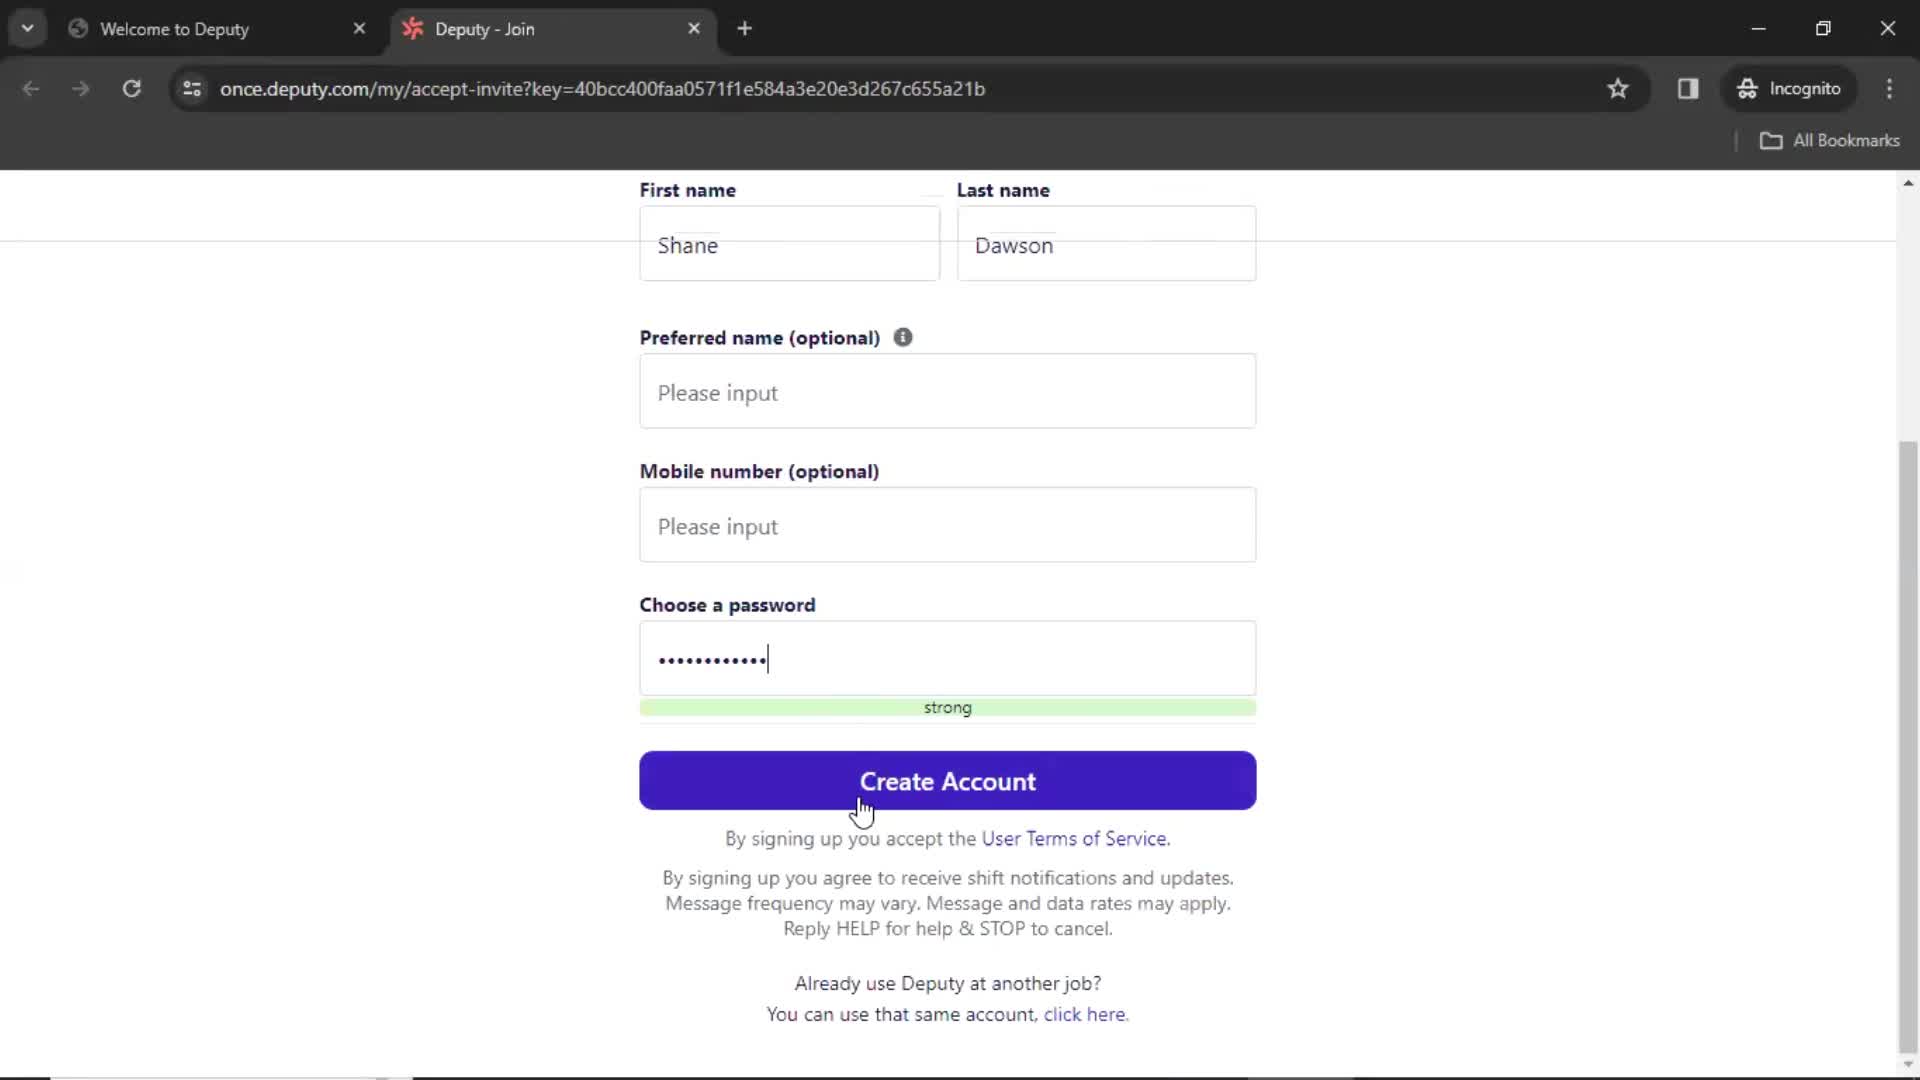Click the forward navigation arrow icon
Screen dimensions: 1920x1080
79,88
